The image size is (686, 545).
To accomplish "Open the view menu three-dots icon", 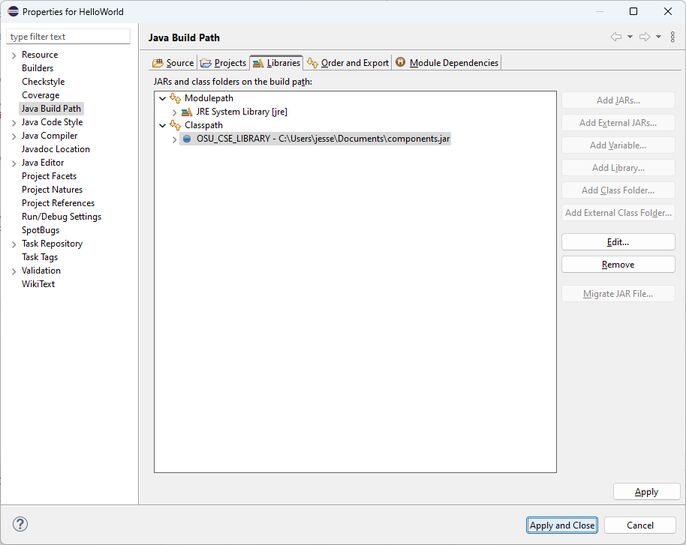I will pyautogui.click(x=672, y=37).
